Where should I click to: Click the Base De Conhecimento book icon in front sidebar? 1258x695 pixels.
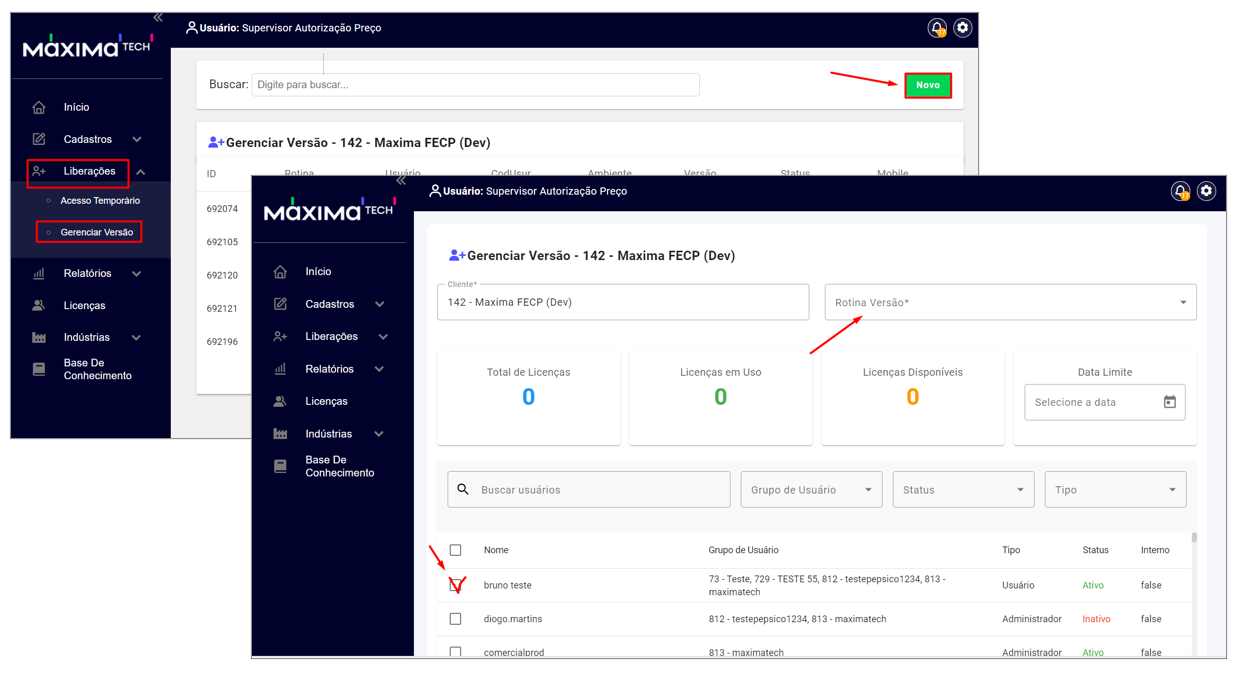click(x=280, y=467)
